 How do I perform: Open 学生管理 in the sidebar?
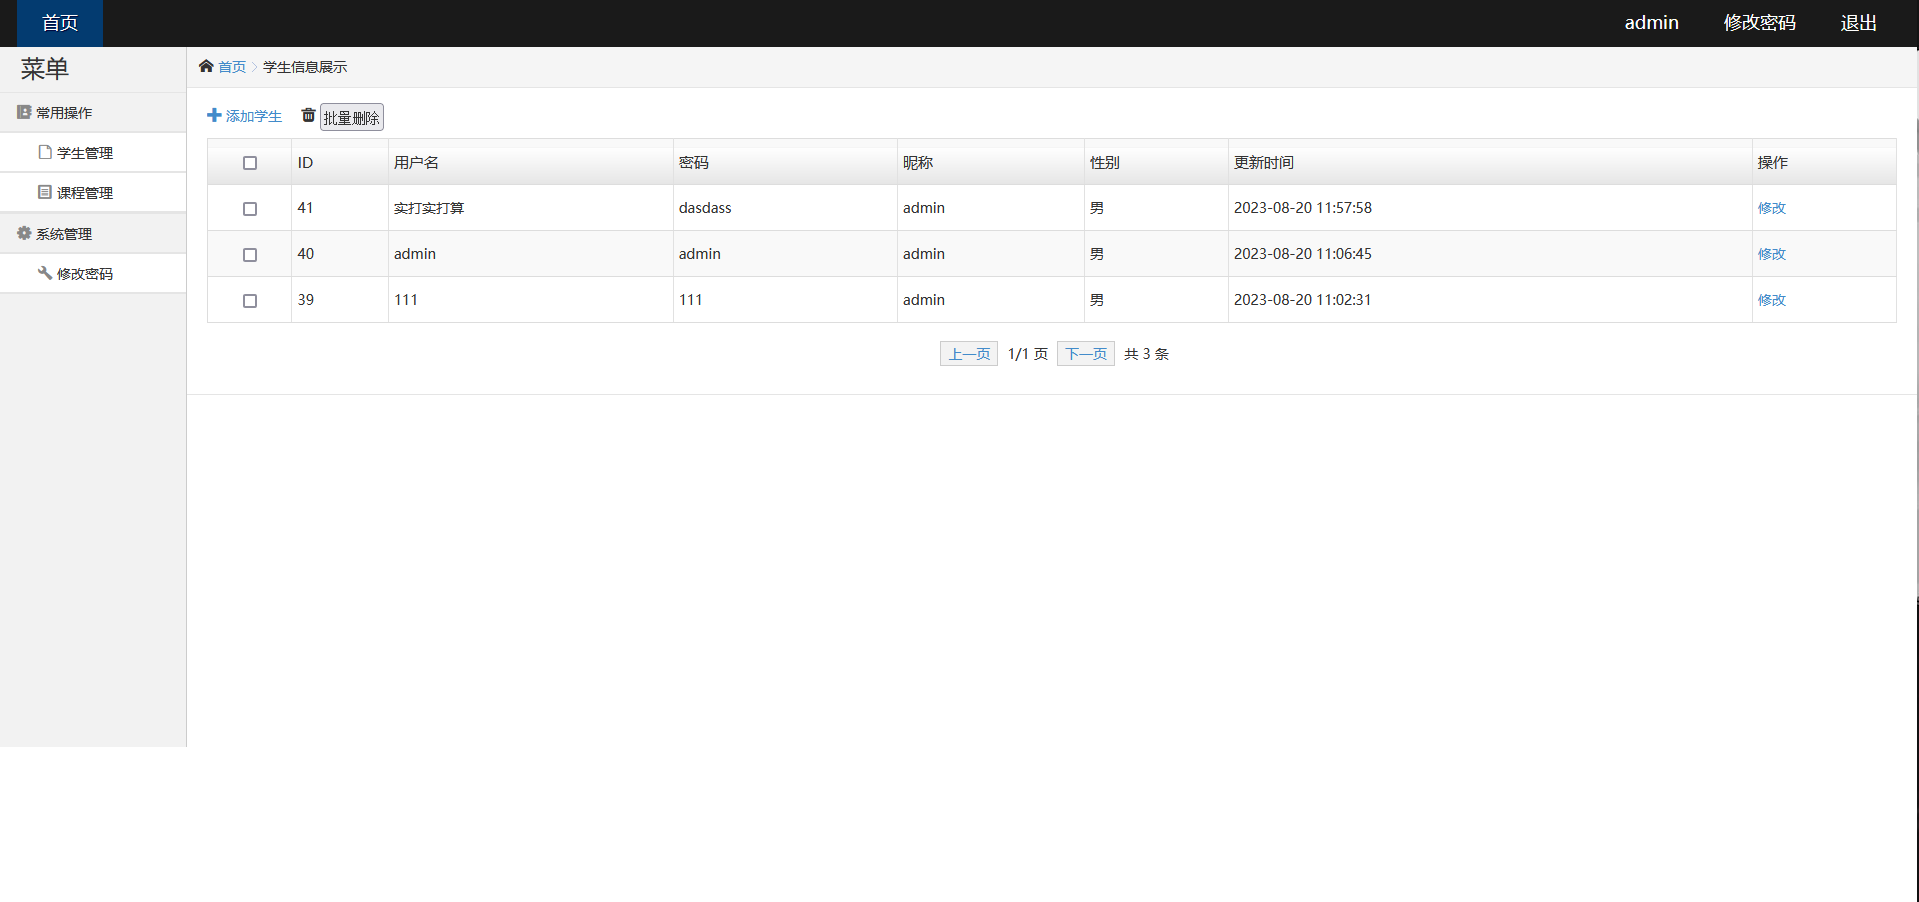pyautogui.click(x=93, y=153)
